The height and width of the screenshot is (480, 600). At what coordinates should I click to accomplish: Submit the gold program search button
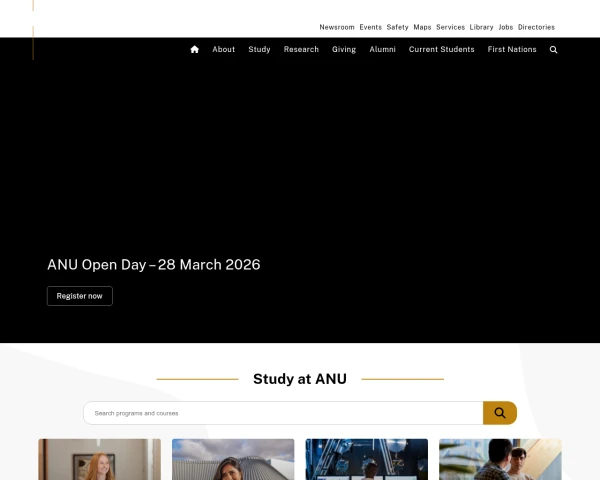coord(500,413)
